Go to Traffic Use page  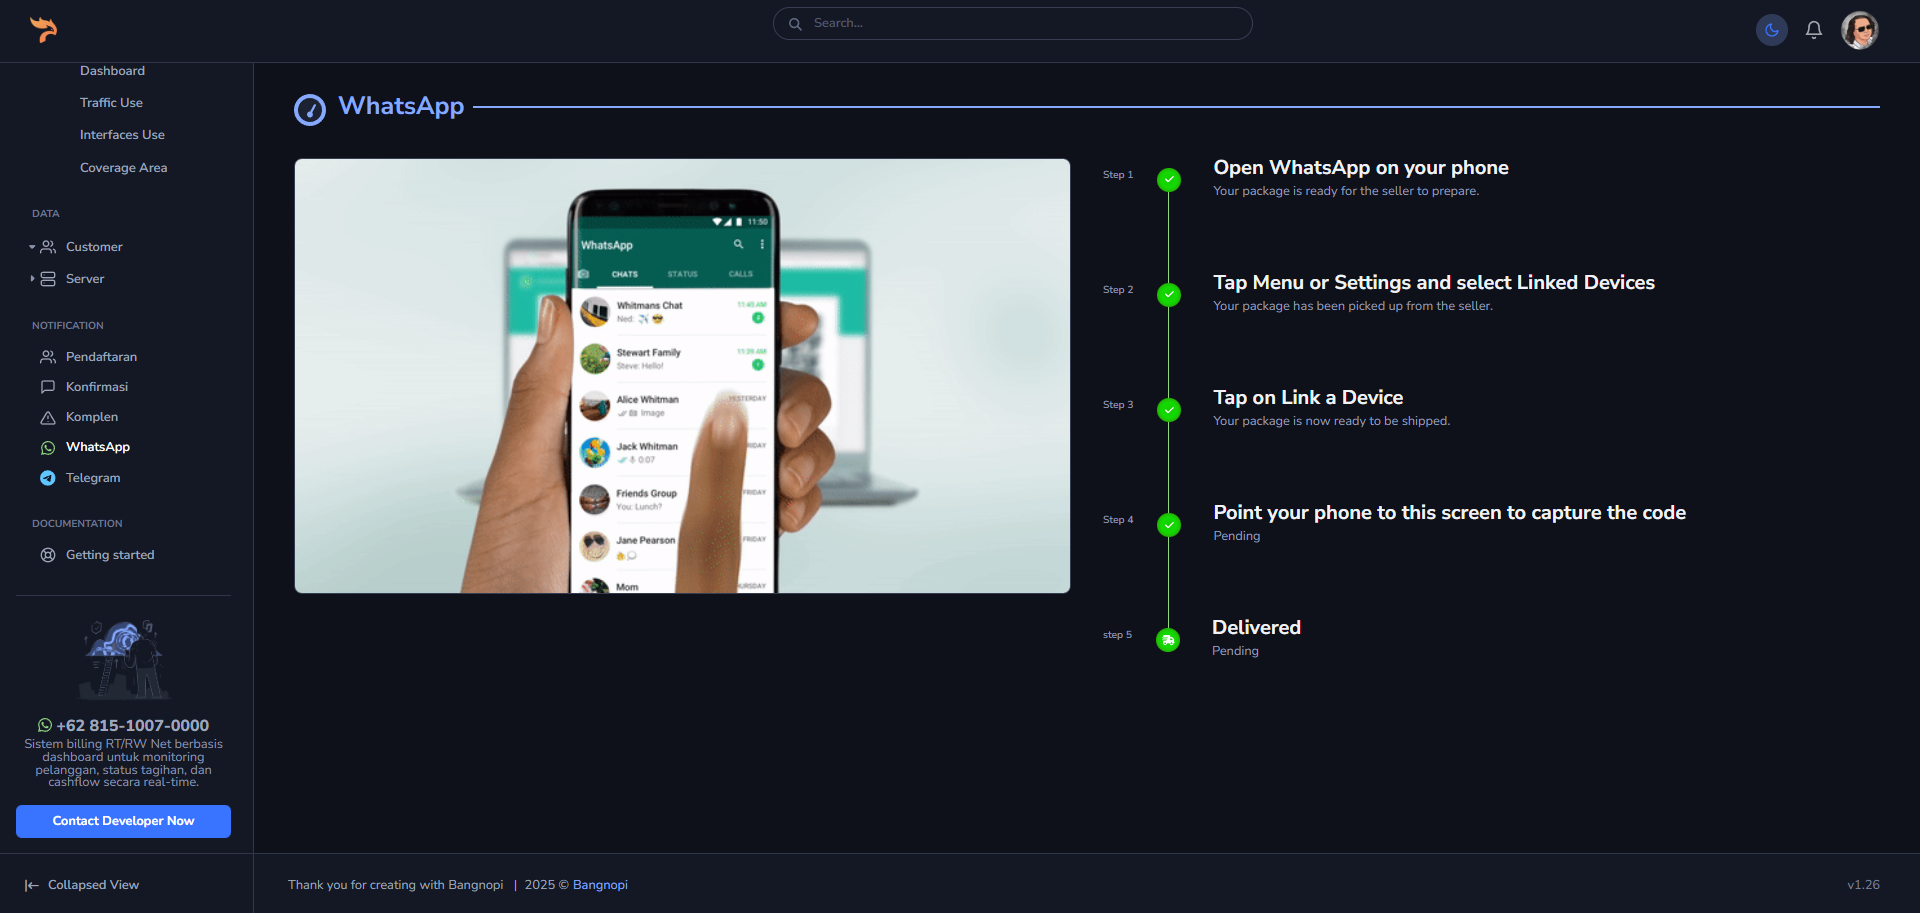point(111,103)
